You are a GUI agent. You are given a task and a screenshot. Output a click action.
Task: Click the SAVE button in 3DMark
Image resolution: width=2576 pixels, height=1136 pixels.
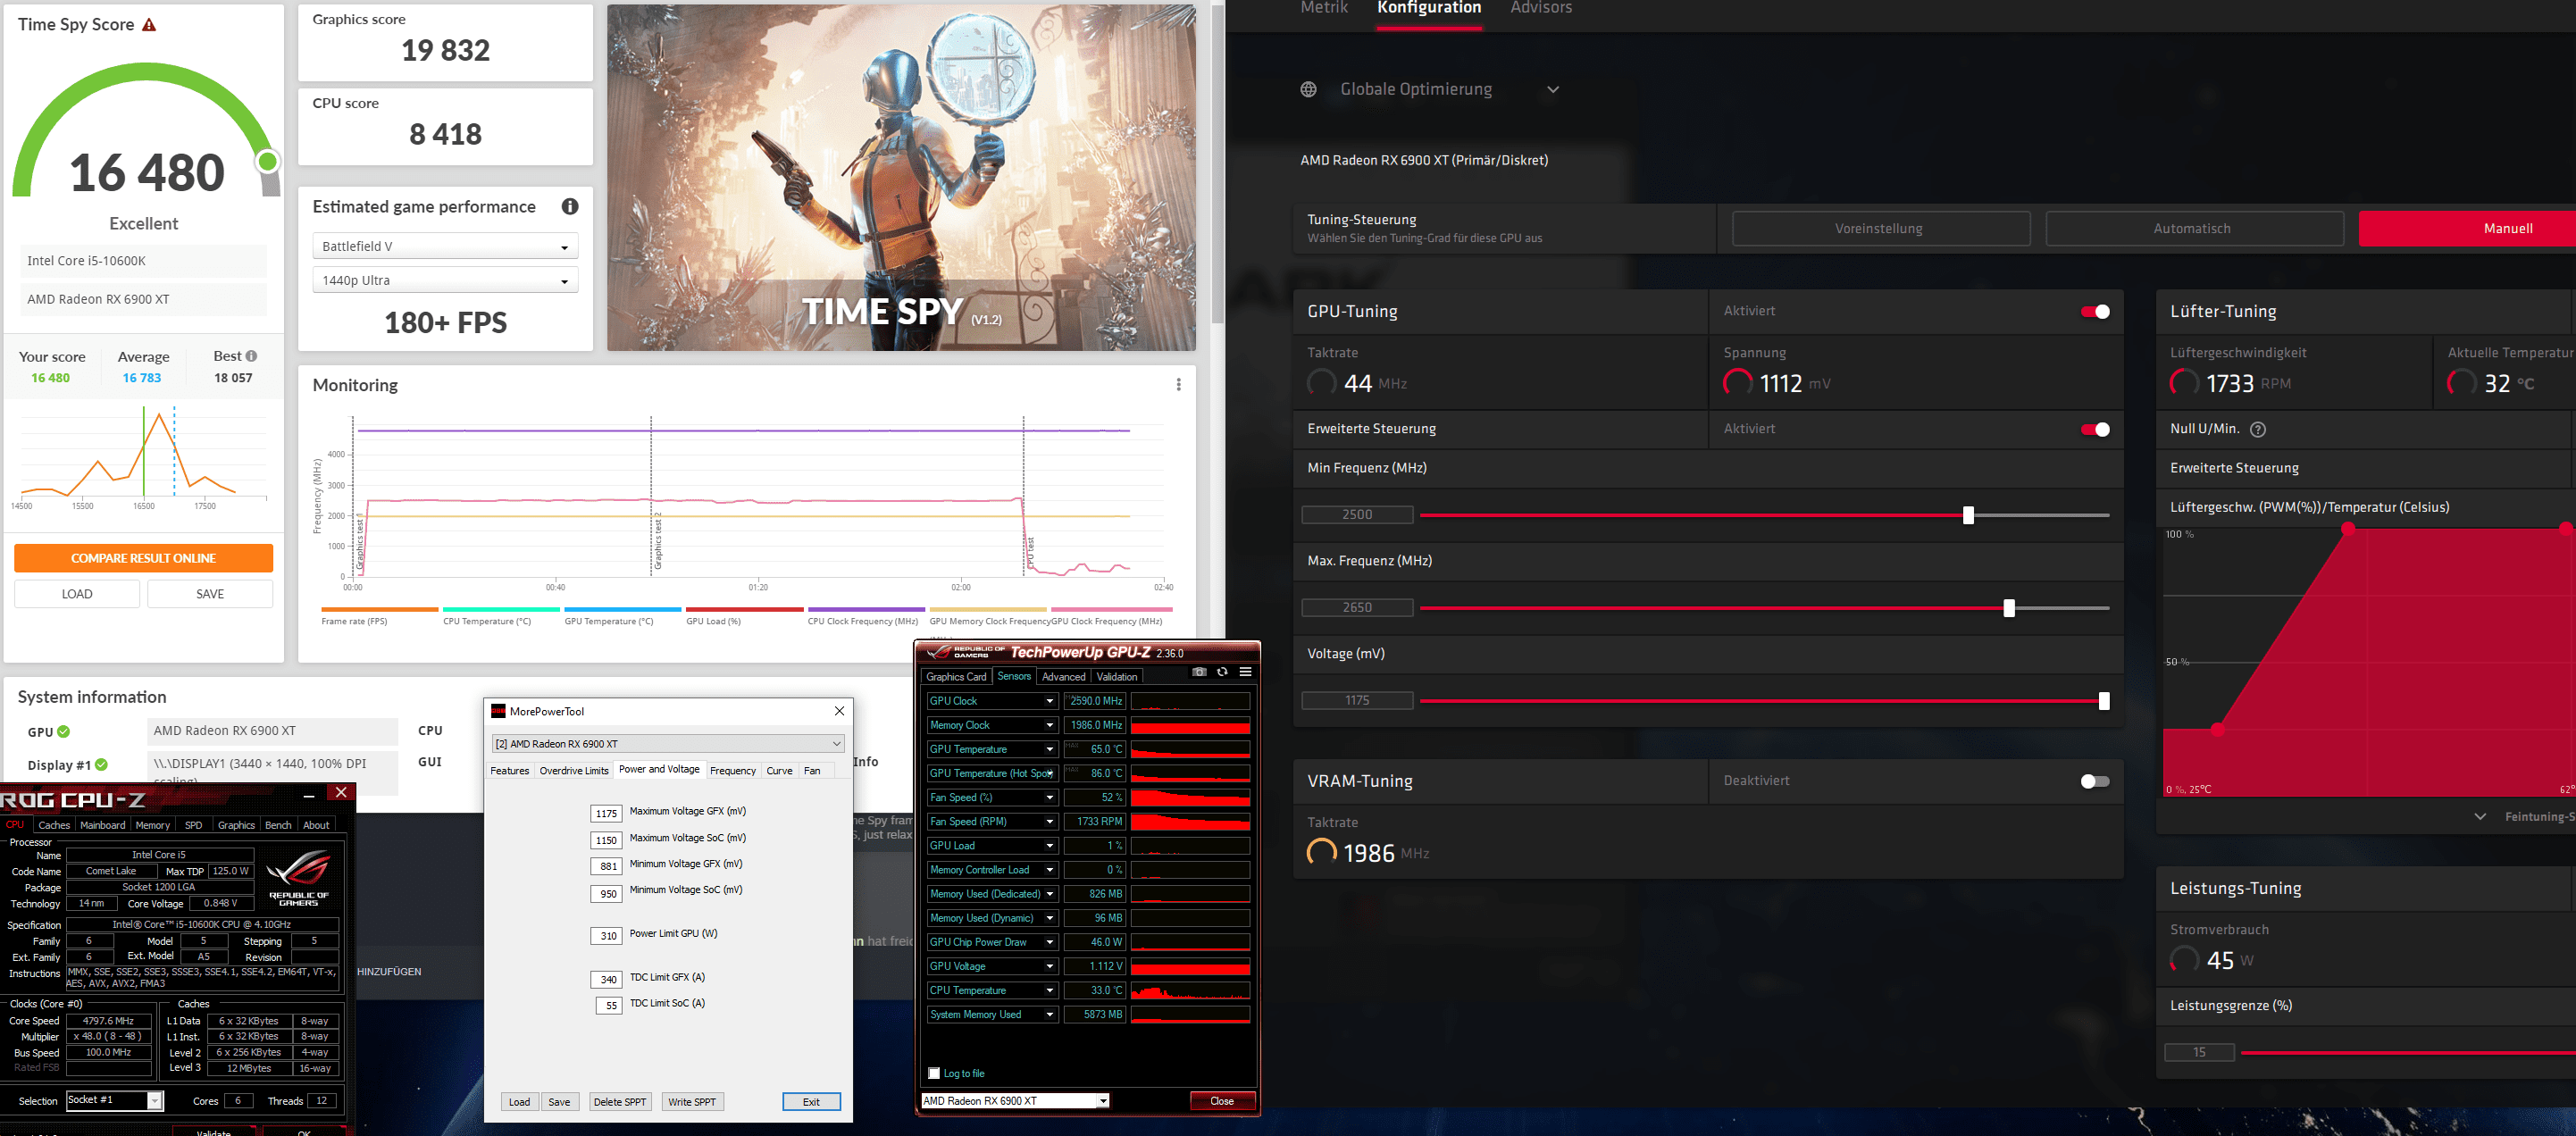(210, 594)
